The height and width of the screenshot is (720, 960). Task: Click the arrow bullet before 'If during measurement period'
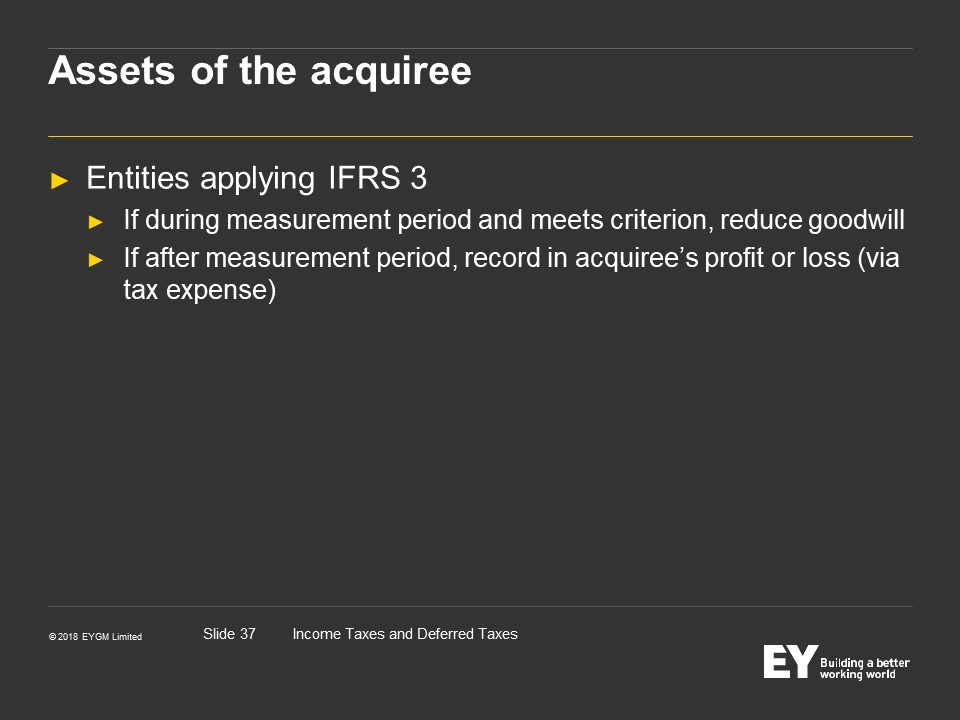coord(96,222)
